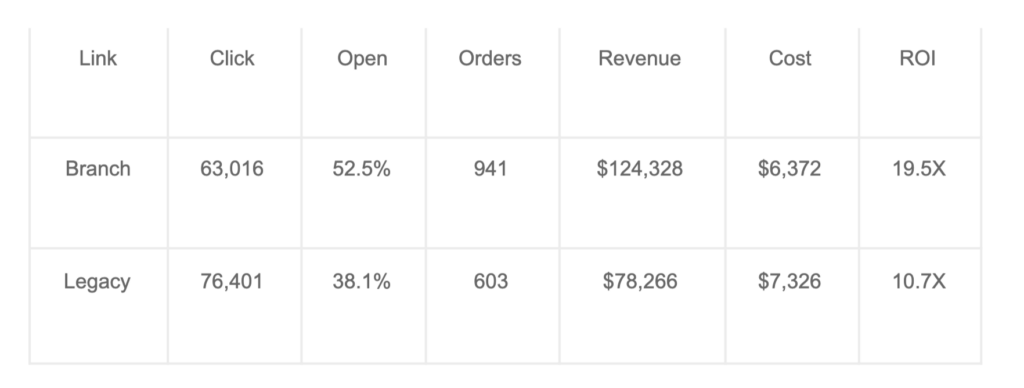Select the Branch row label
Screen dimensions: 1024x388
pos(98,169)
